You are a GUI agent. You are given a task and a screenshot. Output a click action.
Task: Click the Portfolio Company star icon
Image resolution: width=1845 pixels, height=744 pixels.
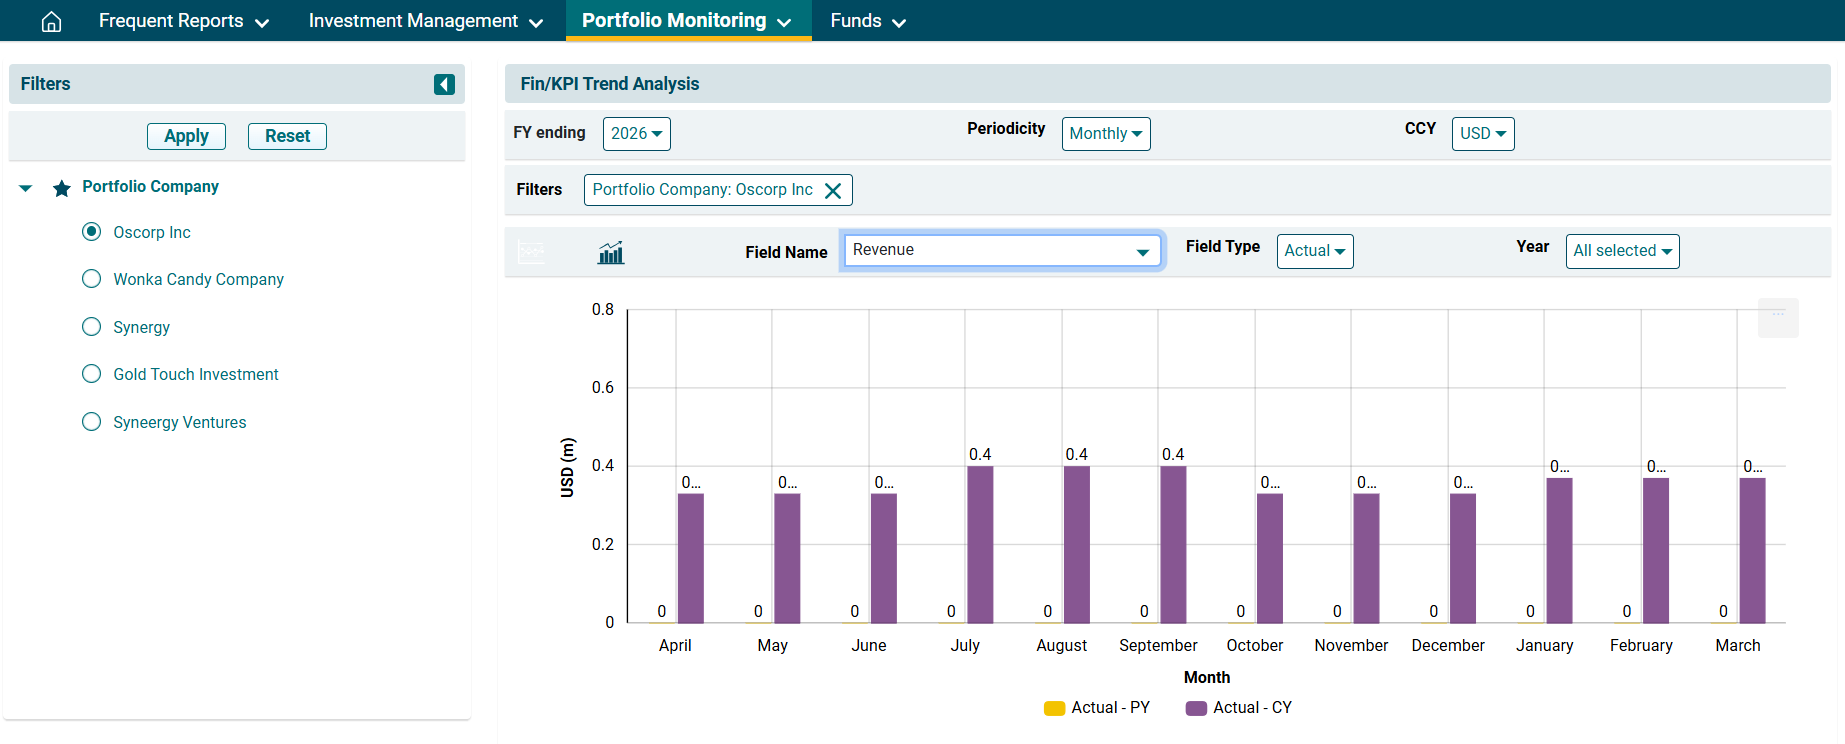coord(62,188)
